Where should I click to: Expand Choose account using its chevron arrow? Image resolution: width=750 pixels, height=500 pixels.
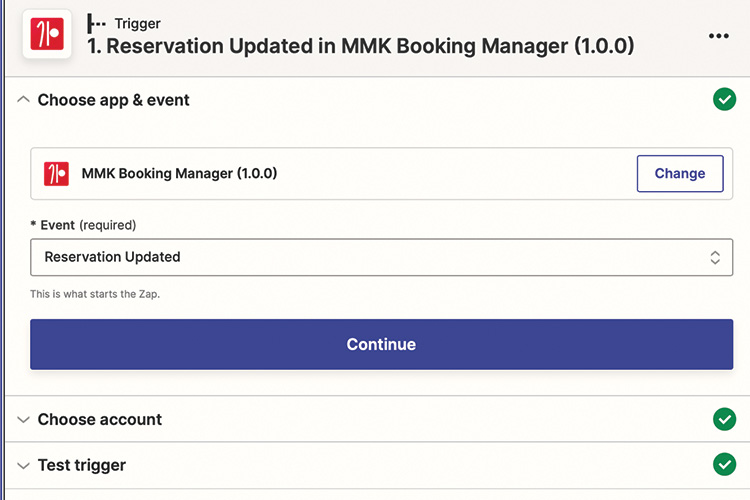(23, 420)
